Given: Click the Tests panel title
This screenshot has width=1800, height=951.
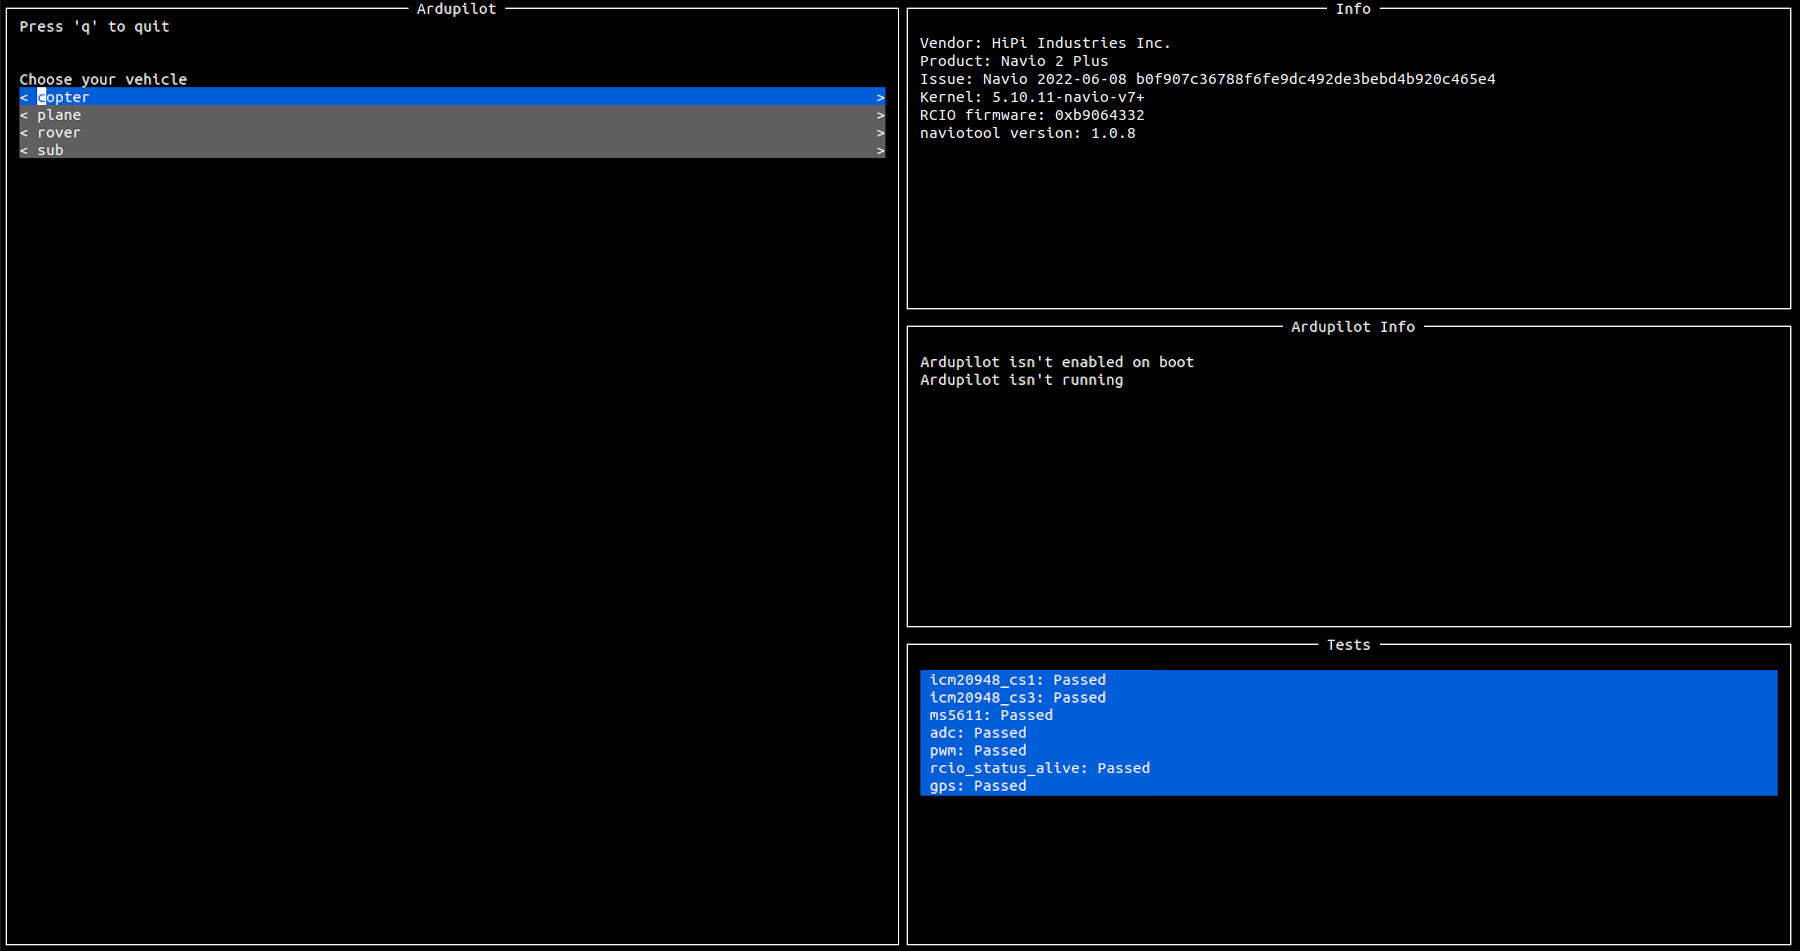Looking at the screenshot, I should tap(1349, 645).
